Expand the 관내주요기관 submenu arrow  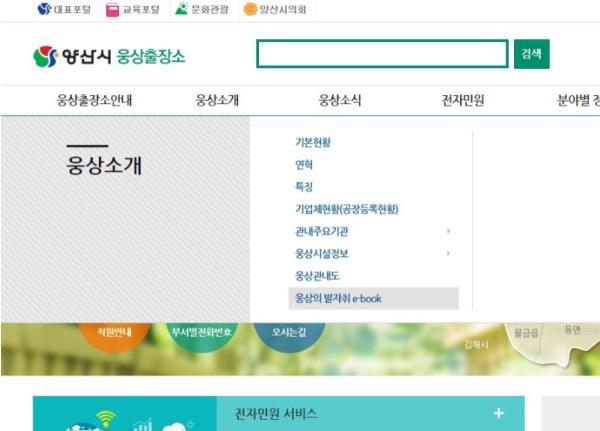(448, 231)
